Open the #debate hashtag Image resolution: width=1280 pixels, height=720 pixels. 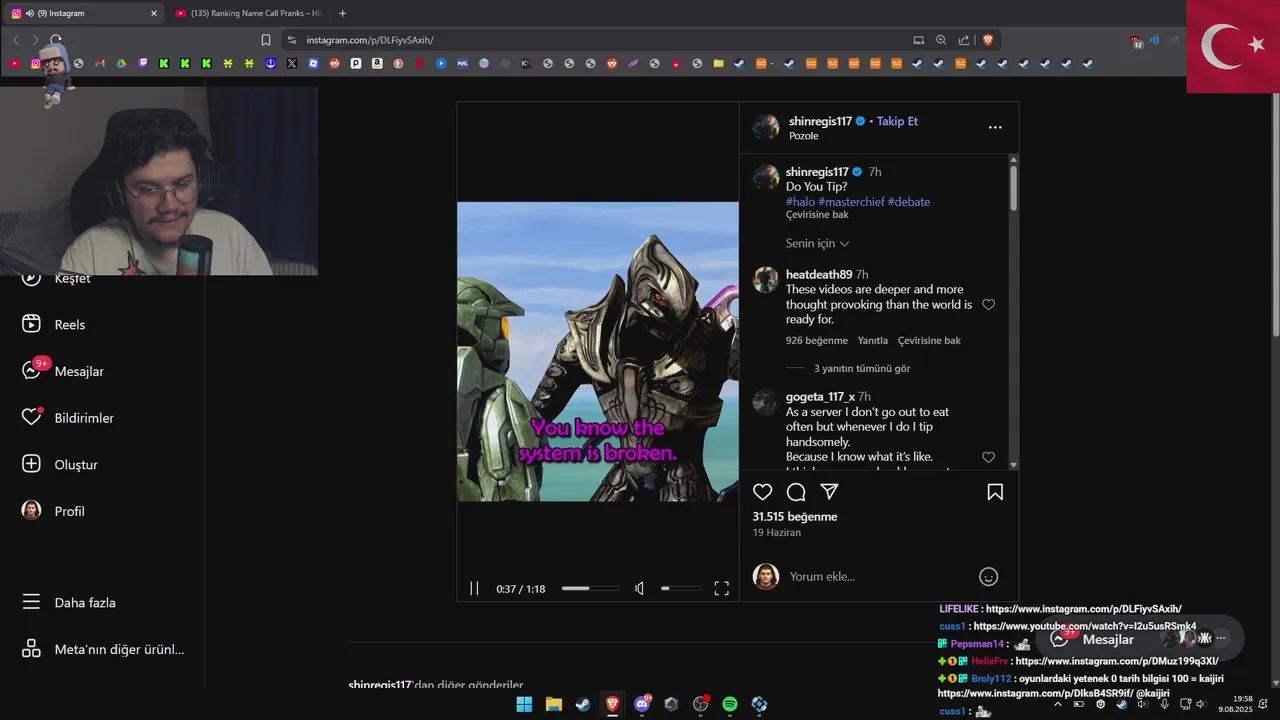[x=908, y=202]
